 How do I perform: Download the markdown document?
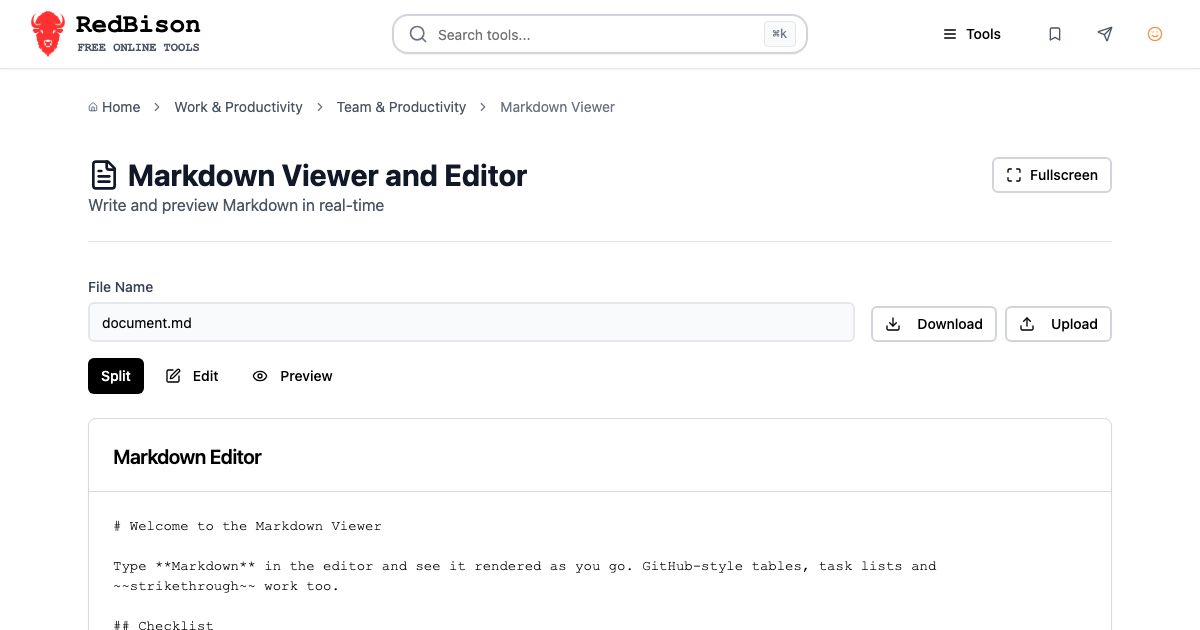coord(934,324)
